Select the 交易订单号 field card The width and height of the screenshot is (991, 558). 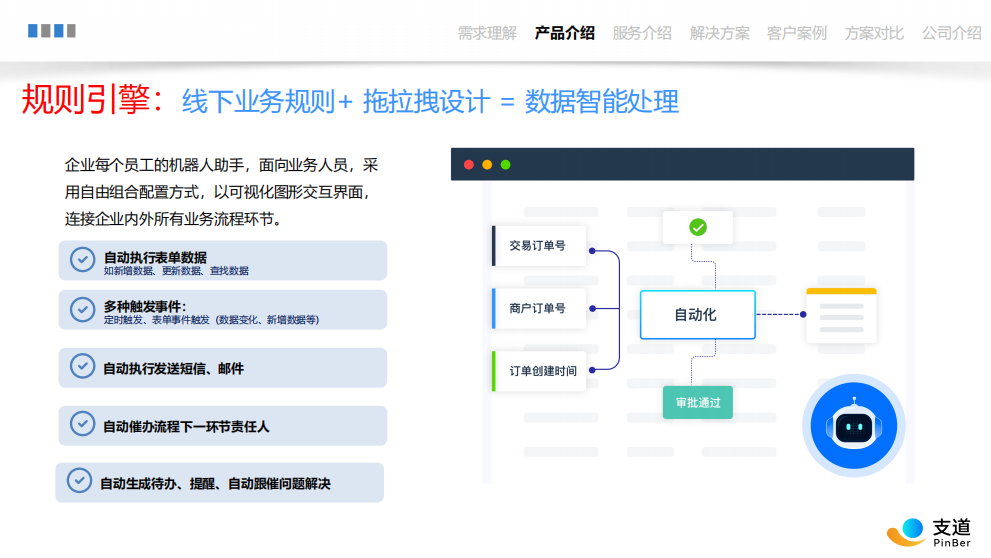click(x=539, y=246)
